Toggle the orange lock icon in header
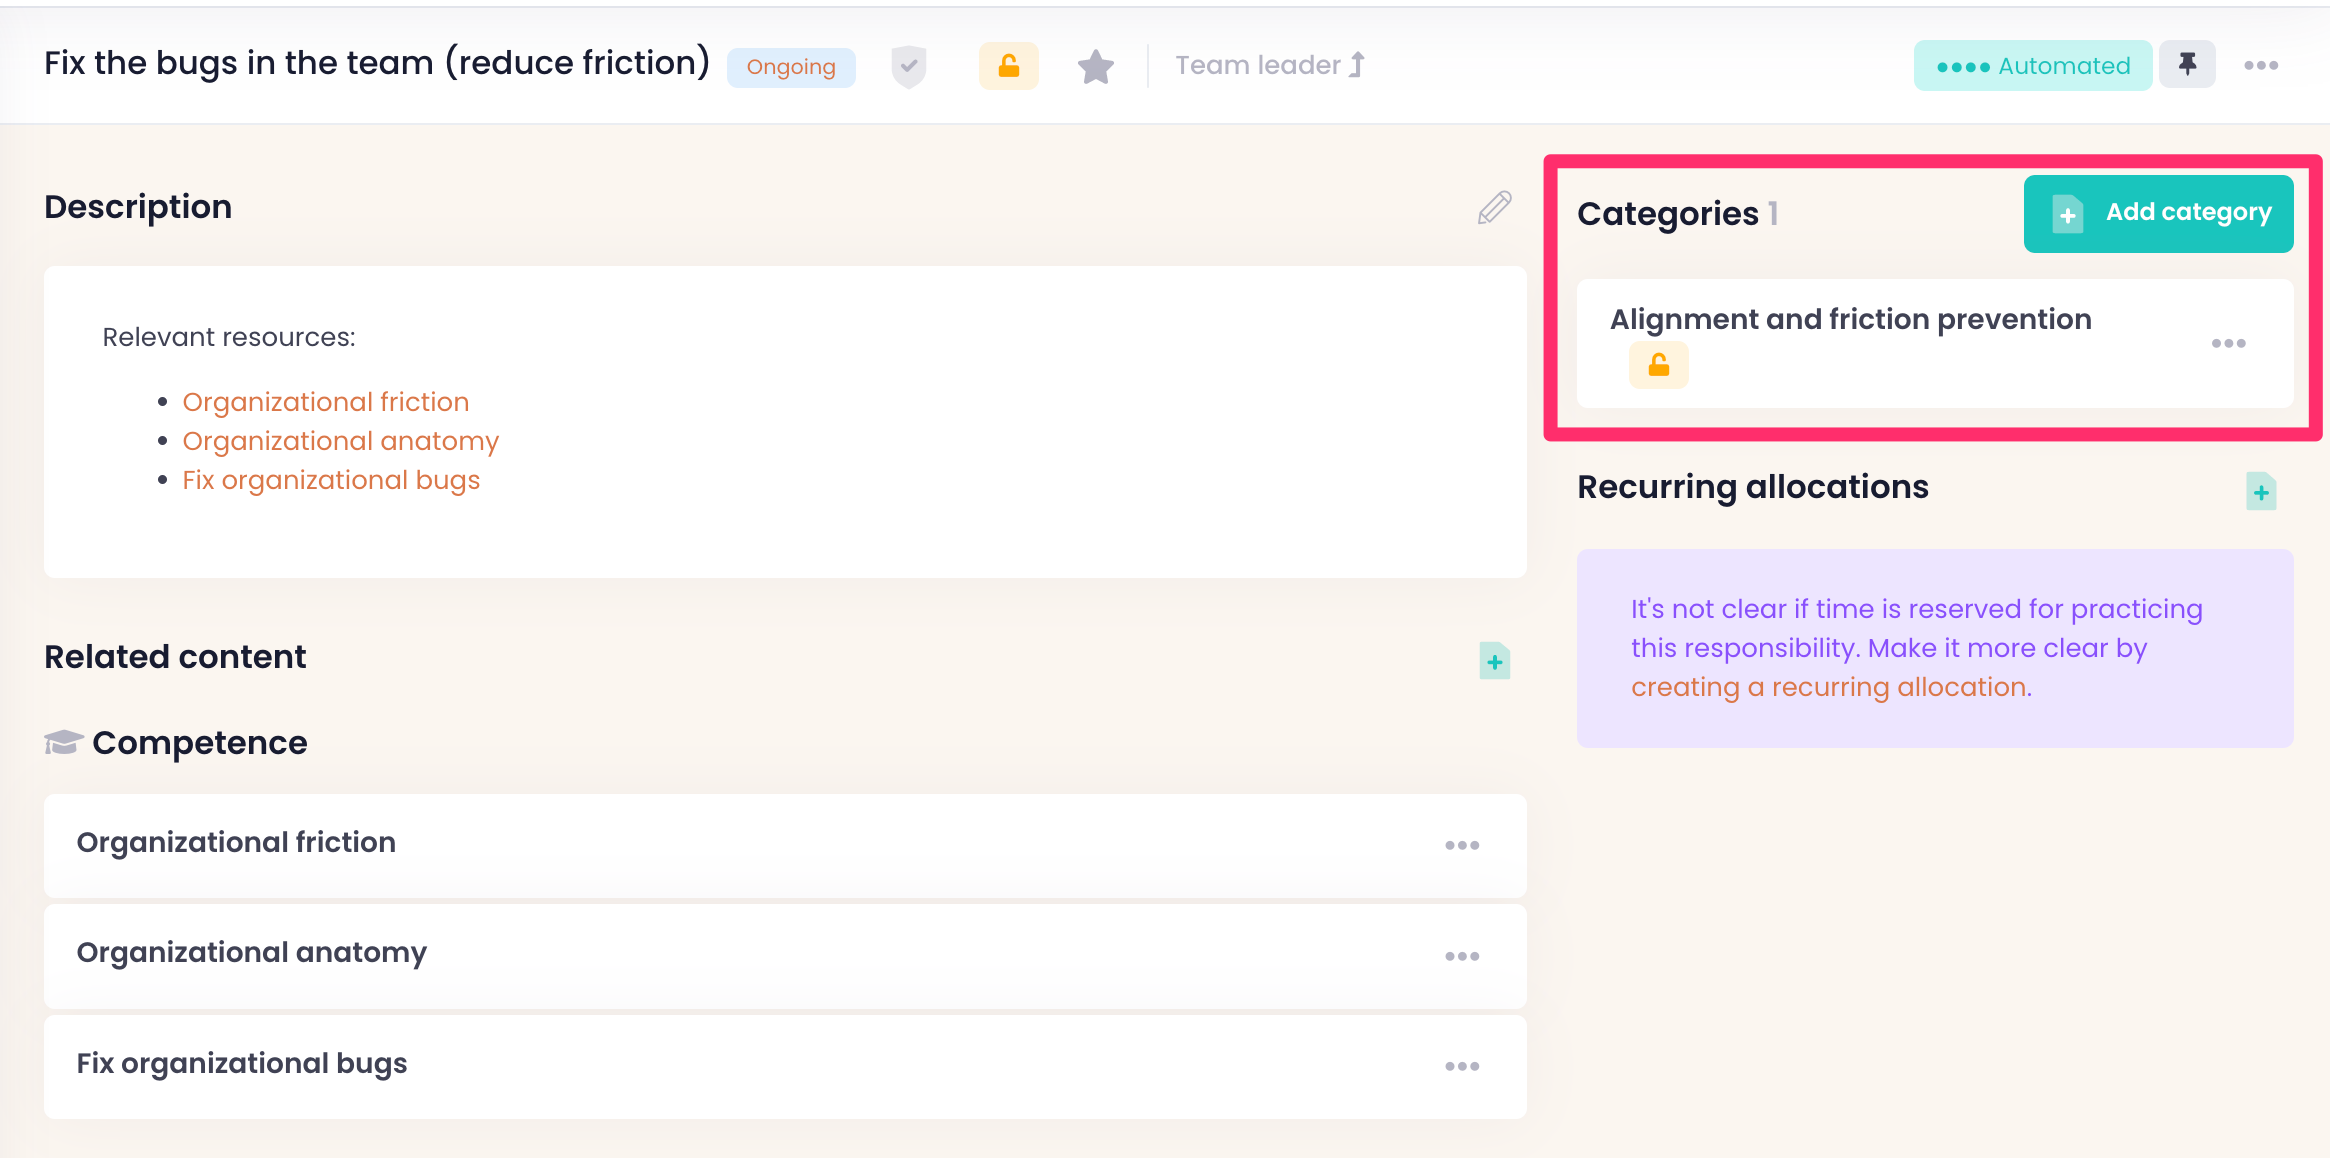 coord(1008,67)
